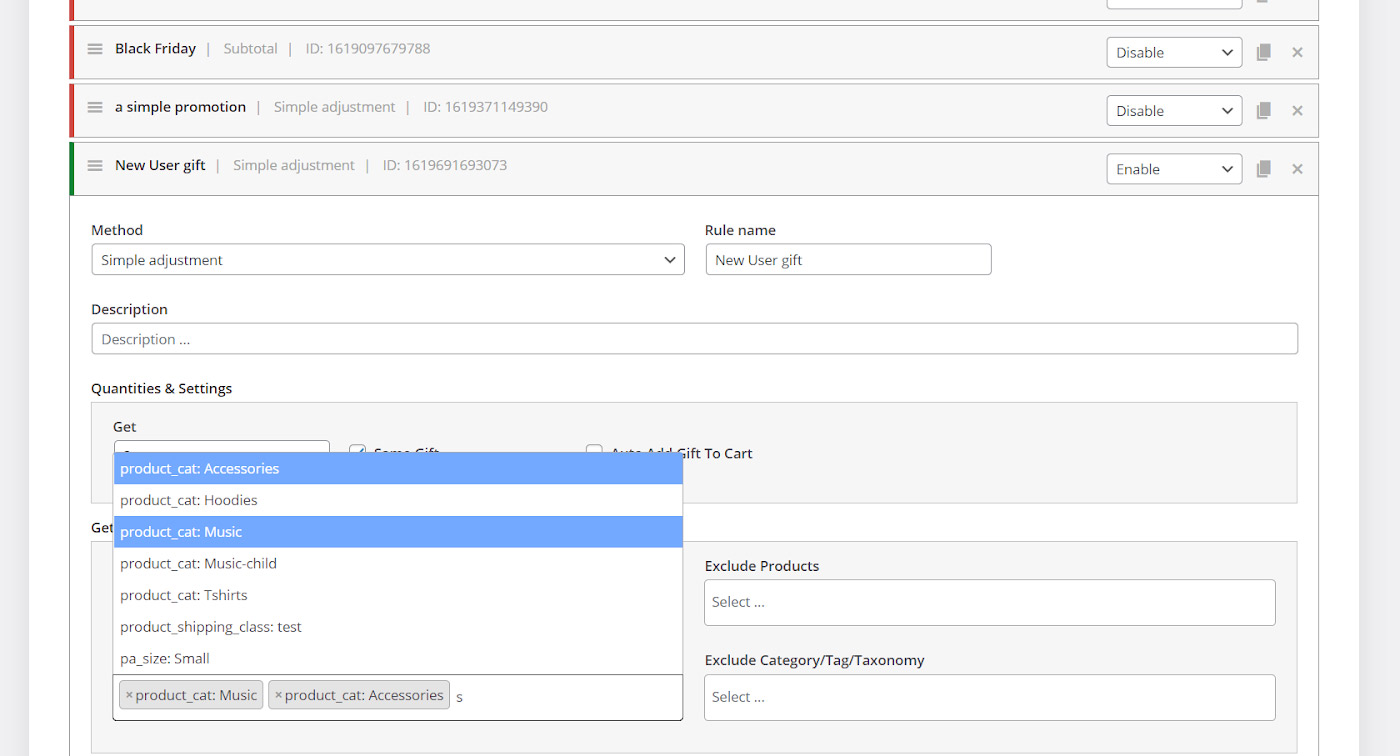This screenshot has height=756, width=1400.
Task: Open Black Friday status dropdown
Action: tap(1173, 53)
